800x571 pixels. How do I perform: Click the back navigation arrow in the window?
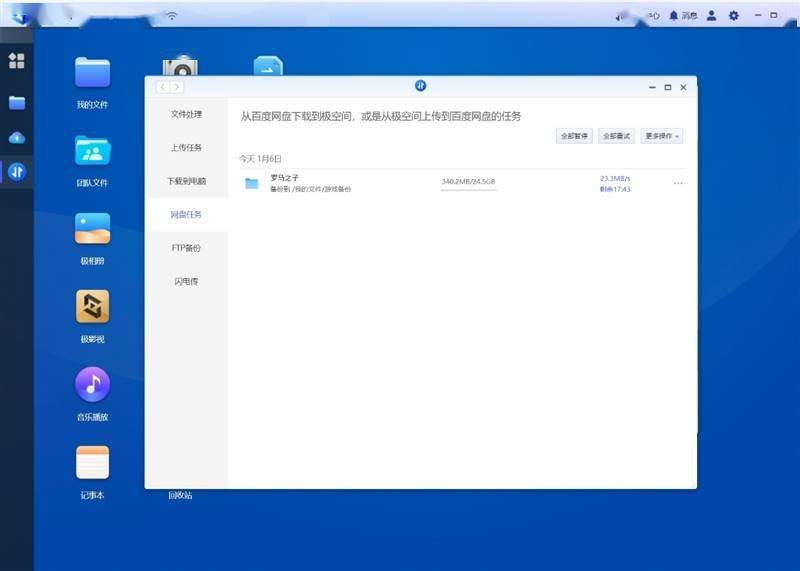point(162,88)
